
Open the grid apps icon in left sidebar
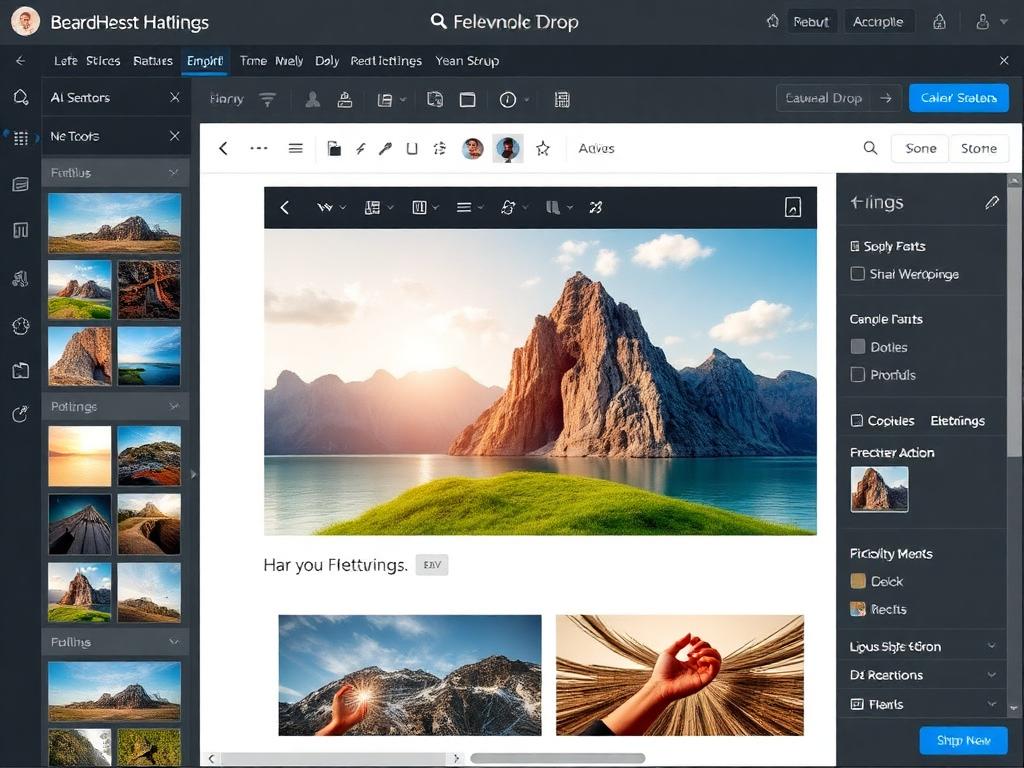[x=21, y=138]
